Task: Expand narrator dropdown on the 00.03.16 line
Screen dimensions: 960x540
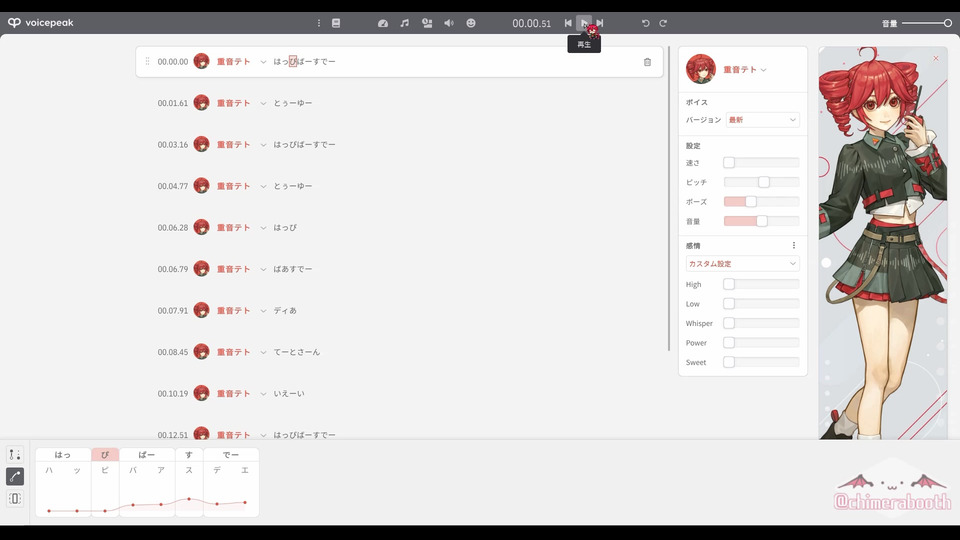Action: pos(263,145)
